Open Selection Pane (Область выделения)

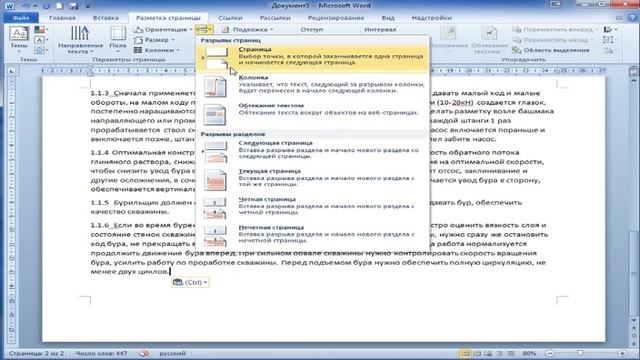pos(551,50)
